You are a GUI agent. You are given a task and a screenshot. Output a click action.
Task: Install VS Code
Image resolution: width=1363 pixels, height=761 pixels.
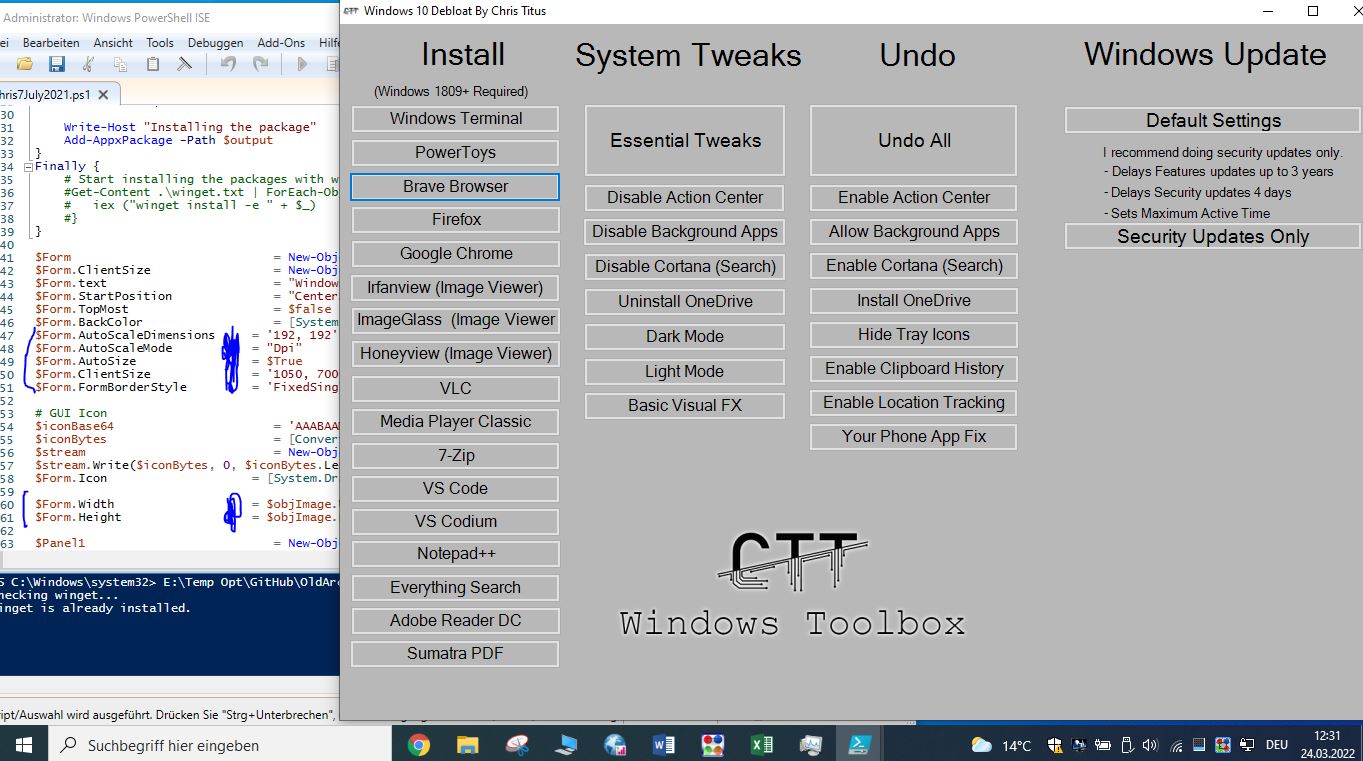click(x=456, y=489)
